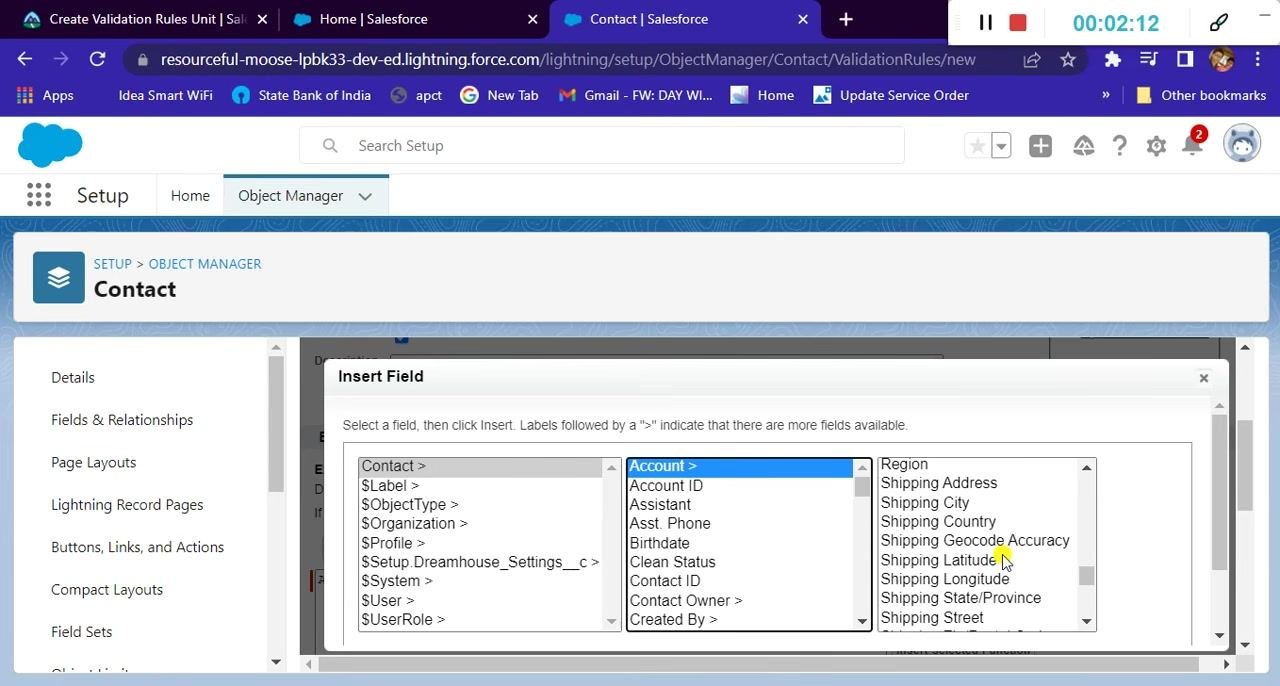Expand Object Manager tab dropdown chevron
This screenshot has height=686, width=1280.
(x=365, y=196)
